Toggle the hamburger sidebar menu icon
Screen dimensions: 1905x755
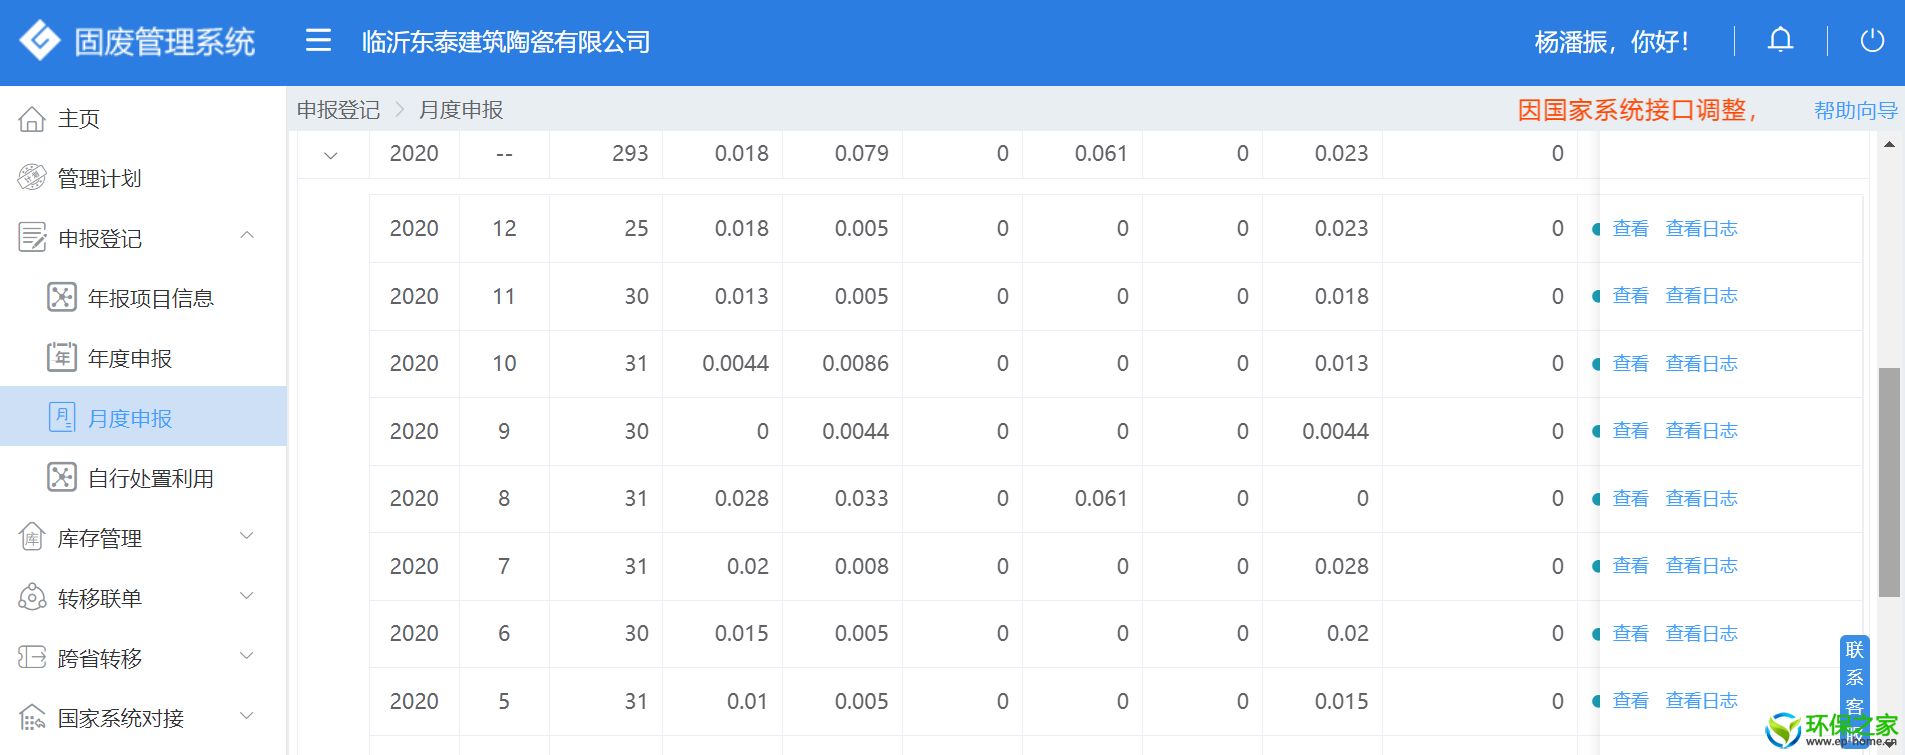pos(318,40)
